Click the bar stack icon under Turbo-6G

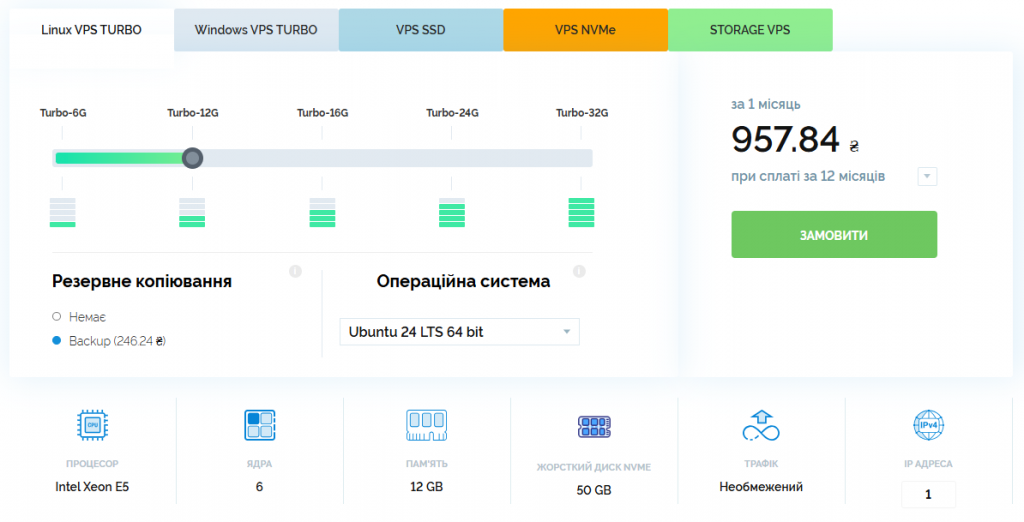click(x=63, y=212)
